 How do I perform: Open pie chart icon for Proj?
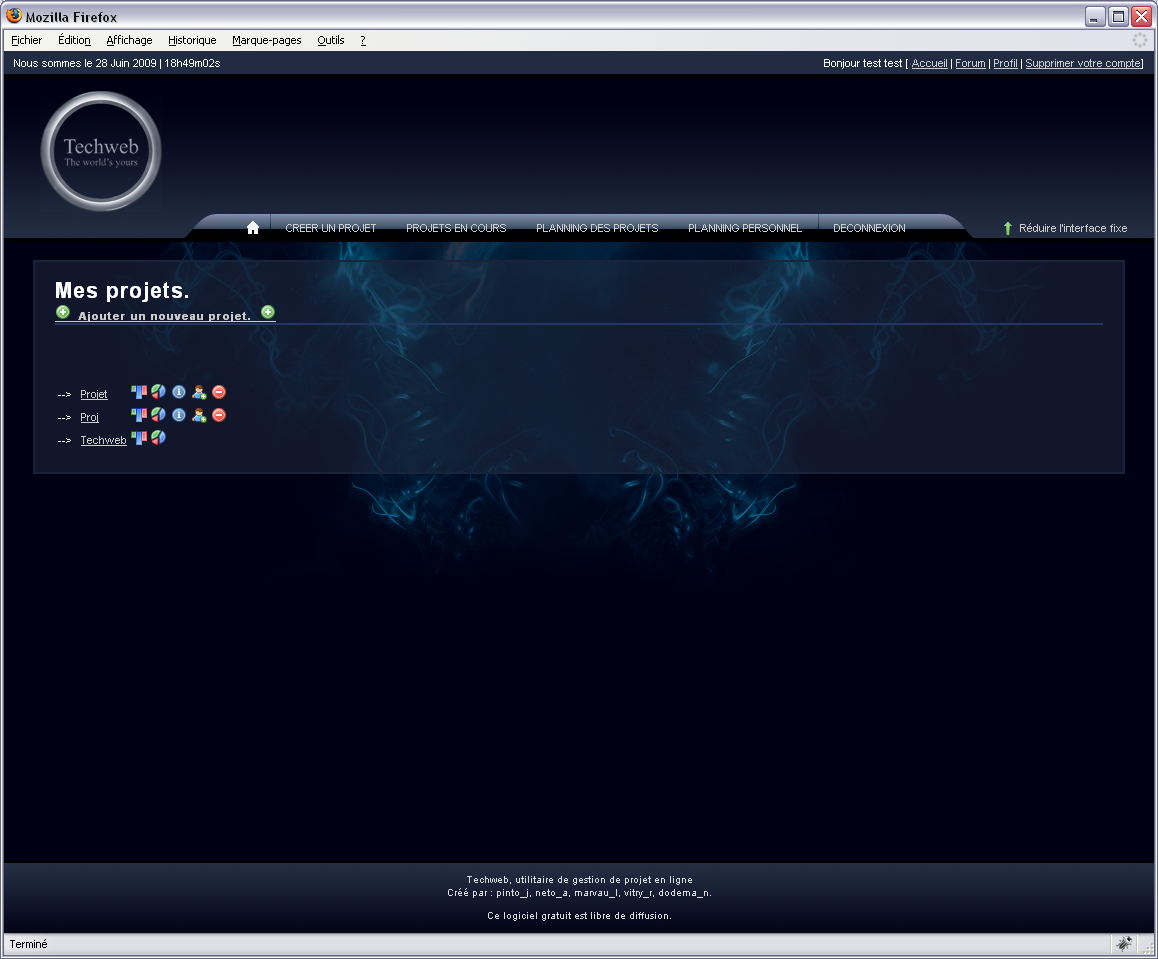tap(158, 414)
